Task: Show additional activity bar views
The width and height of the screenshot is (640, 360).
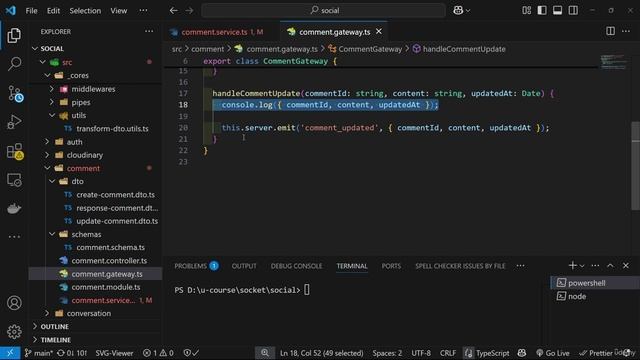Action: [x=14, y=236]
